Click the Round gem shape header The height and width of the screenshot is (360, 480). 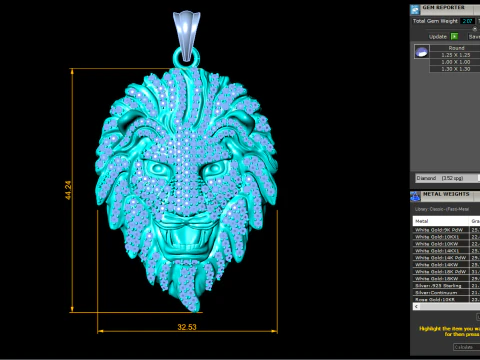(x=455, y=48)
